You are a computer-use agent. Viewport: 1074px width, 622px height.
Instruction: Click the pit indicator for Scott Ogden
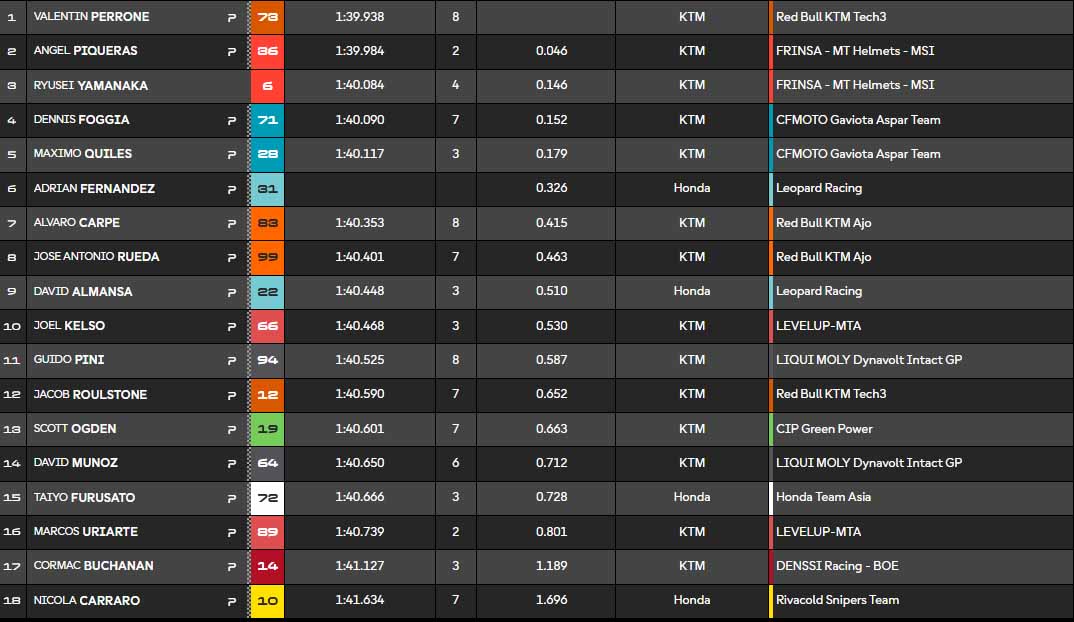tap(232, 429)
